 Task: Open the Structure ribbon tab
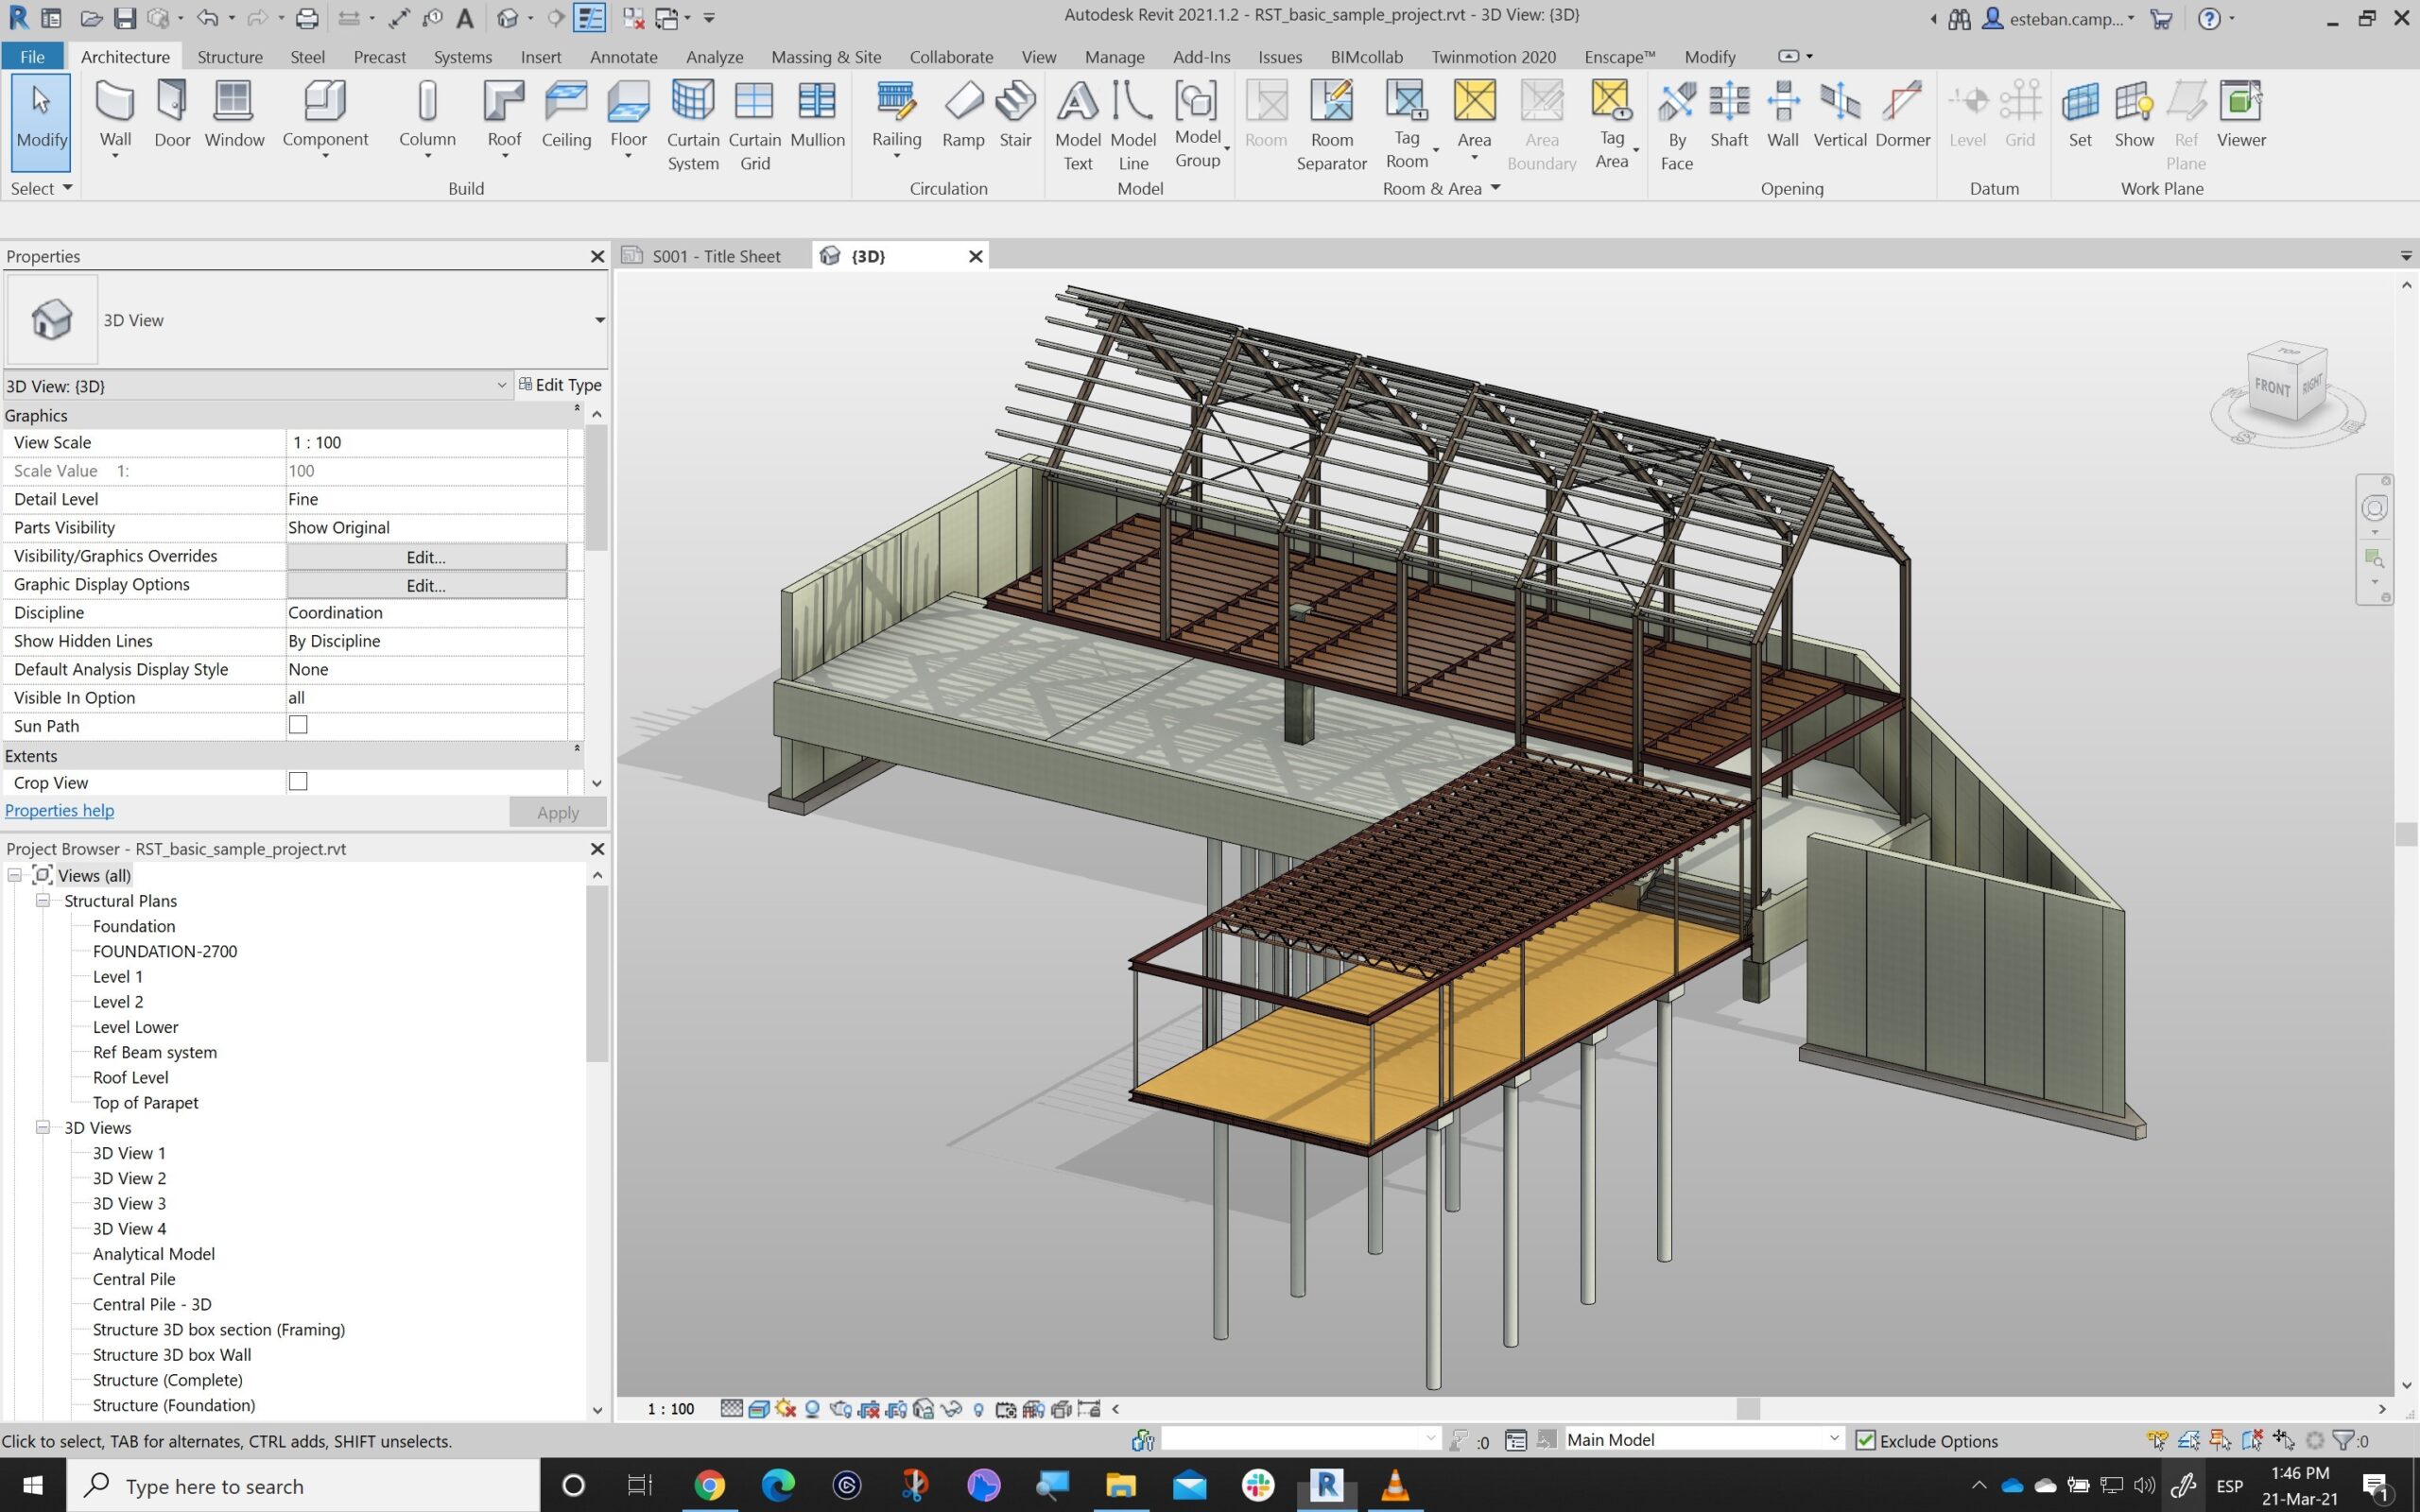point(229,57)
